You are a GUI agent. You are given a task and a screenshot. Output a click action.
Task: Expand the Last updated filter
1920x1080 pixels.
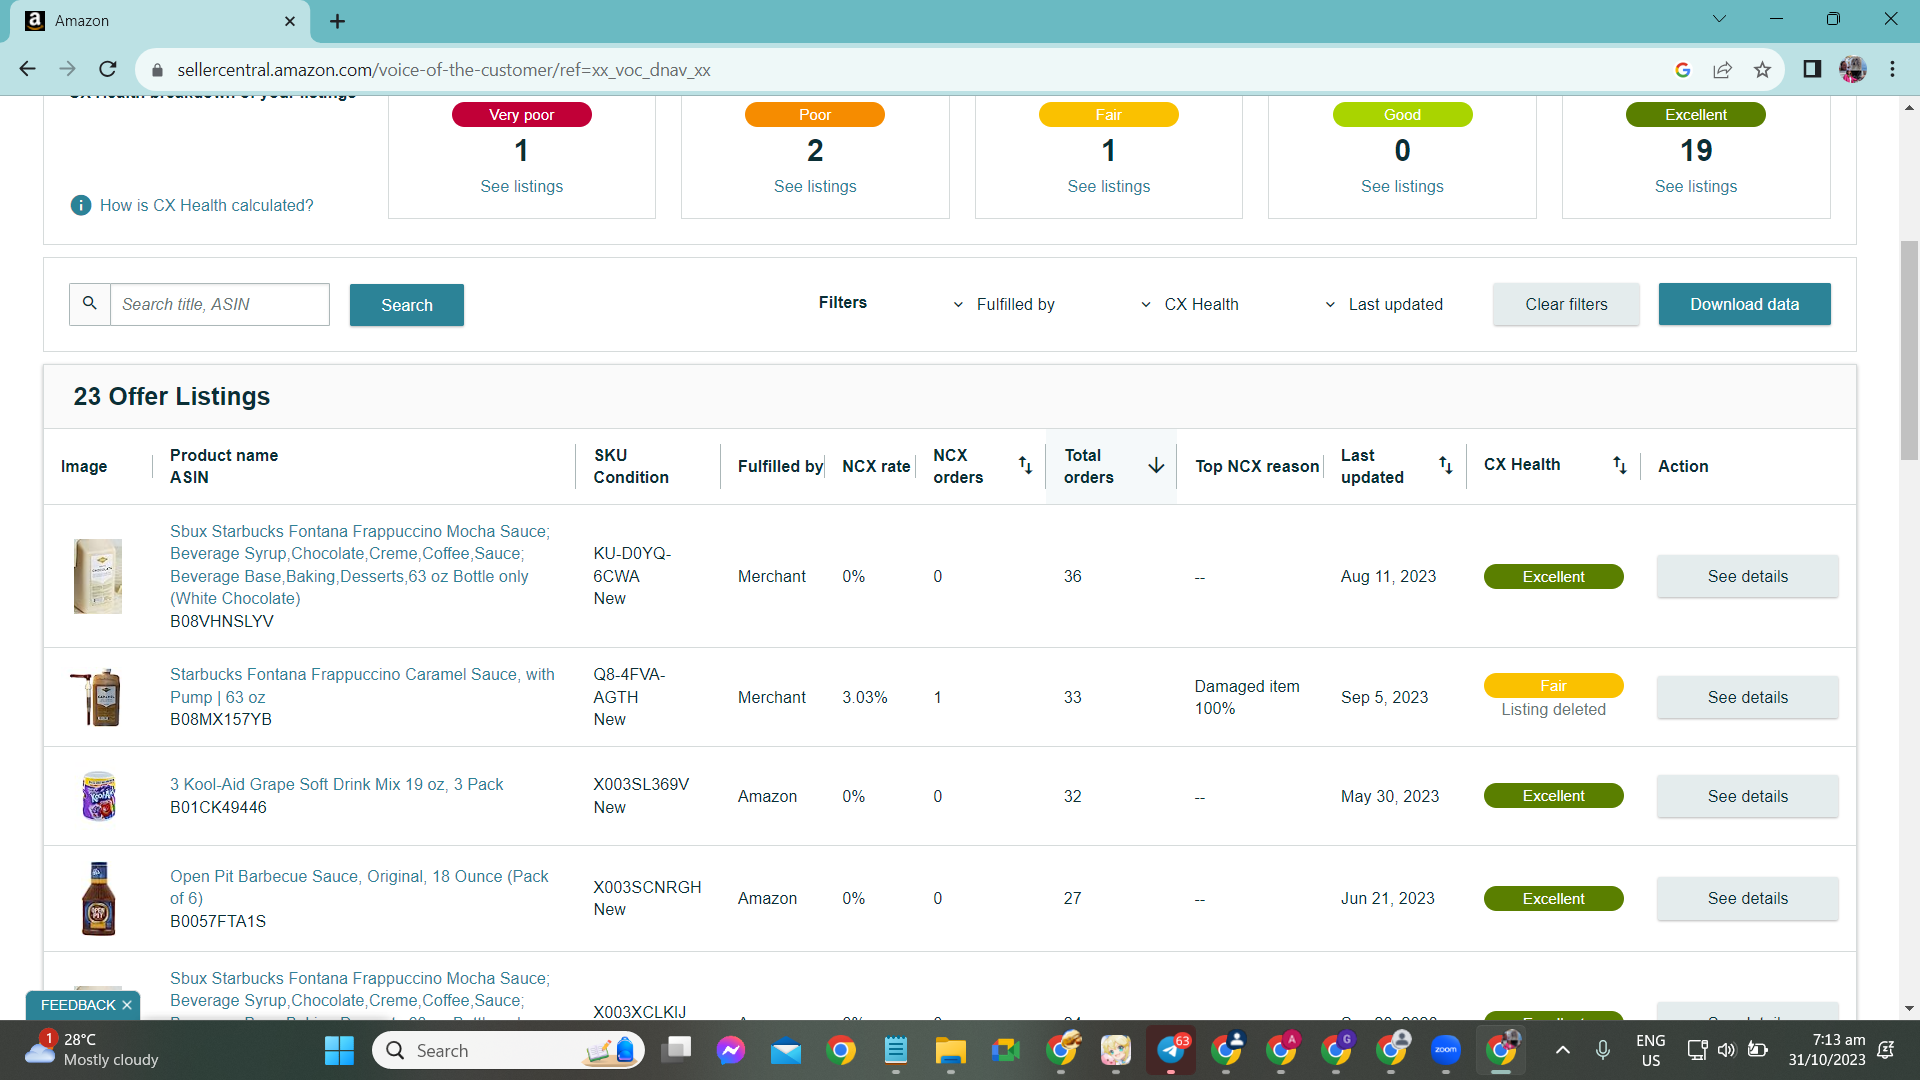coord(1383,304)
